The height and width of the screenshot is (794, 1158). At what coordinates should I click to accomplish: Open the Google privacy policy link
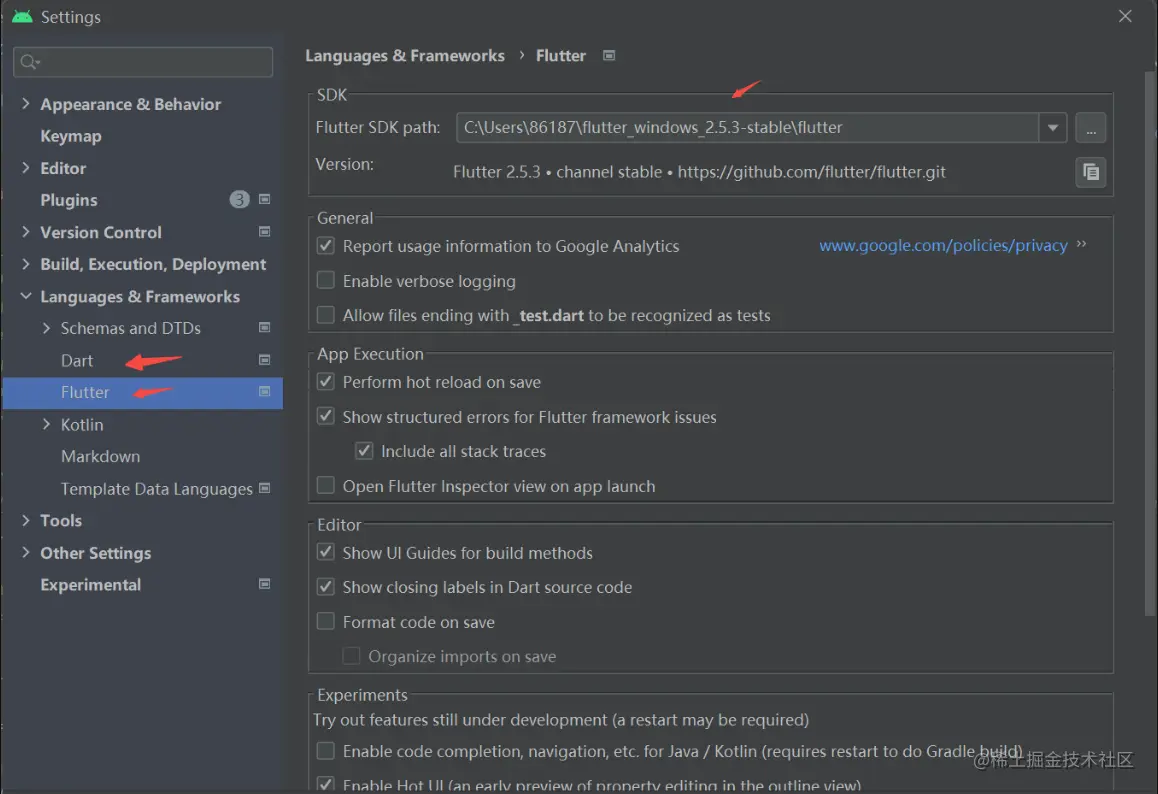click(x=943, y=246)
